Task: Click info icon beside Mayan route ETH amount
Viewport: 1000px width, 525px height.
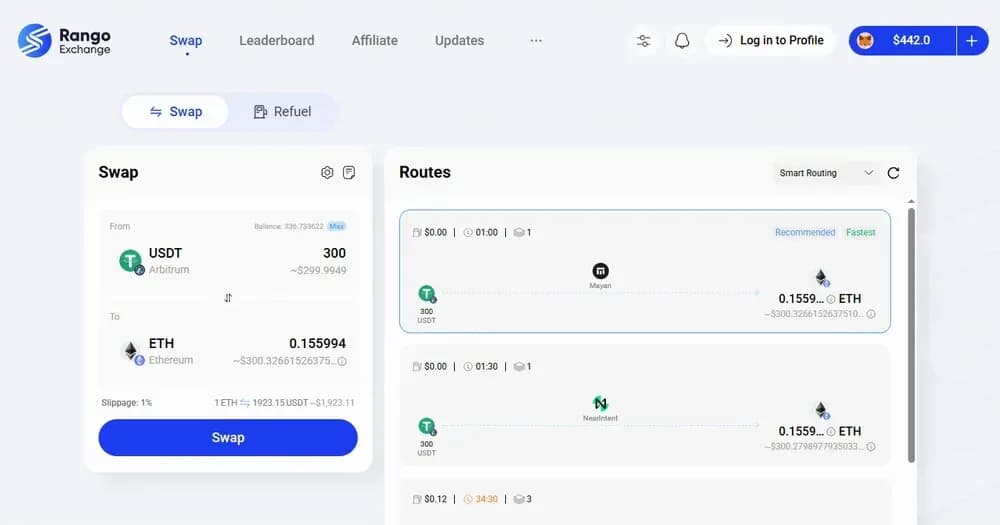Action: click(x=831, y=299)
